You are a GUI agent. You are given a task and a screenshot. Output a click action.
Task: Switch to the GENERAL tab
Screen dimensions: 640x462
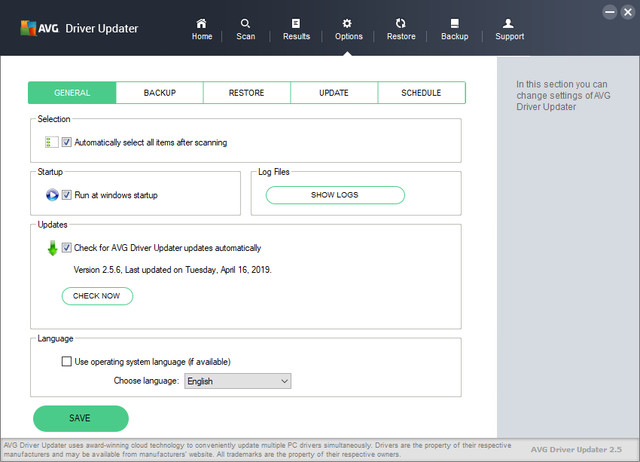[x=72, y=93]
